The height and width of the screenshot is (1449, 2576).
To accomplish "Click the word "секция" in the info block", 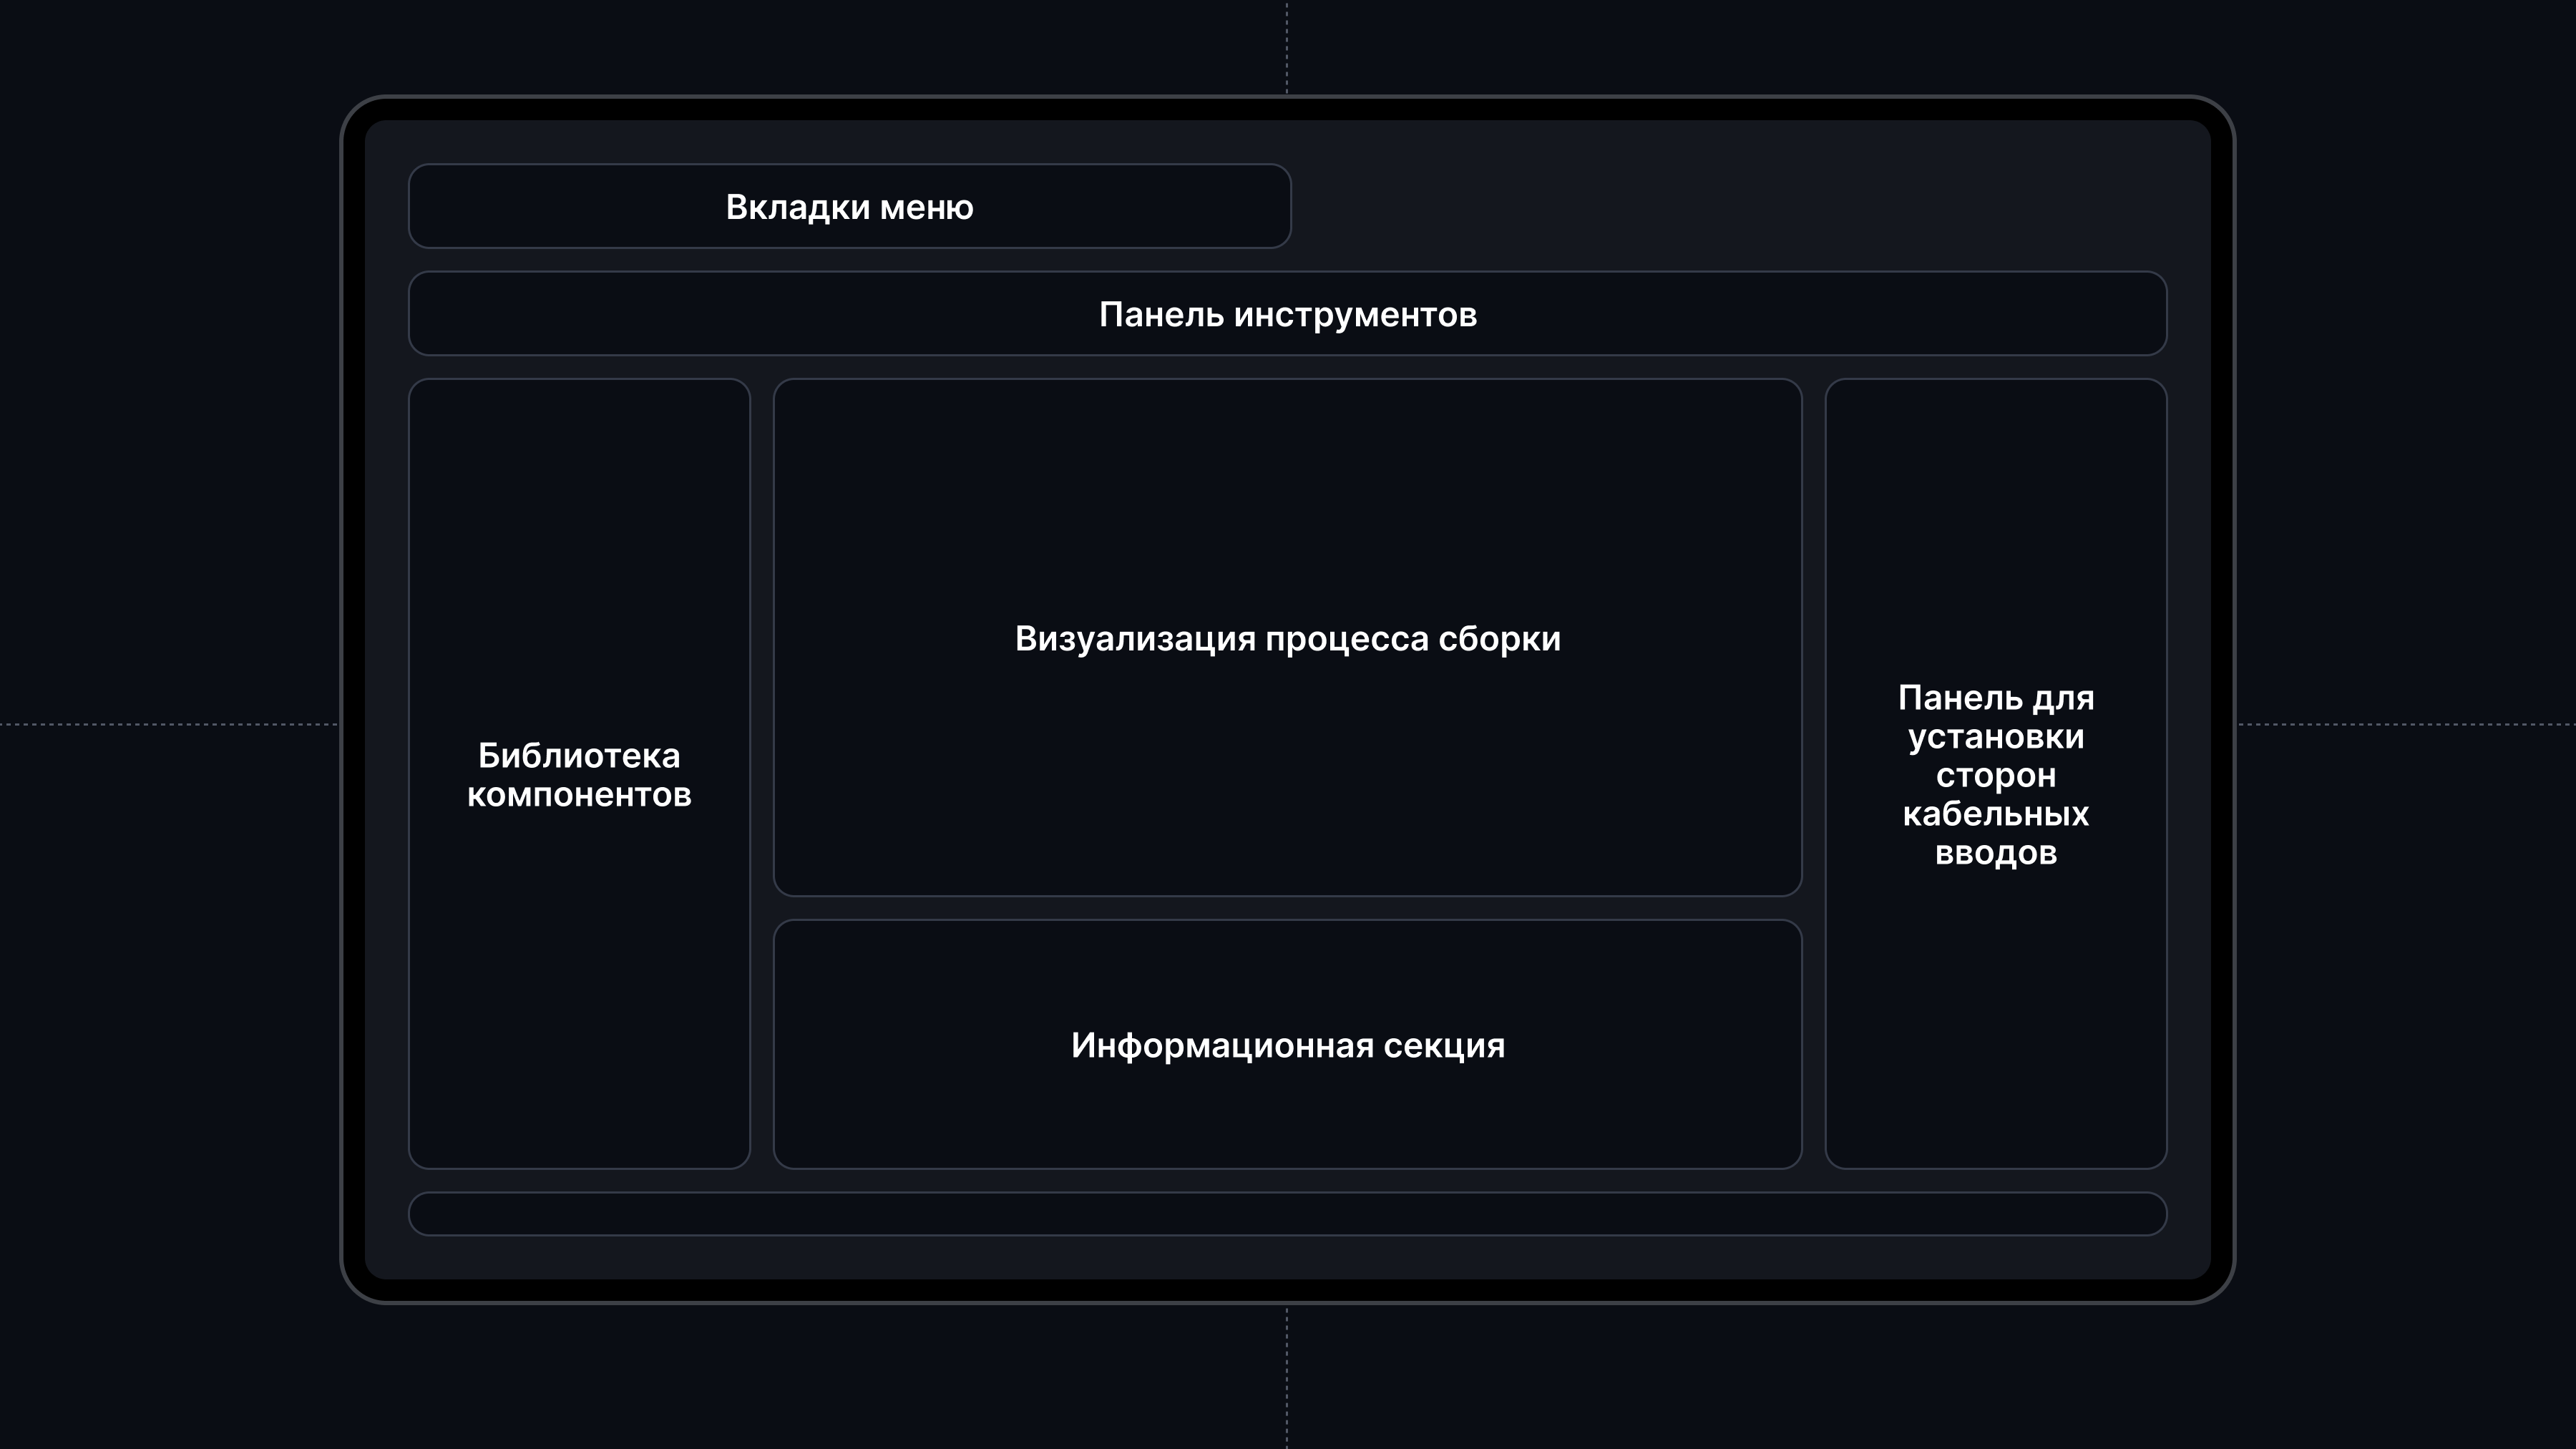I will [1443, 1046].
